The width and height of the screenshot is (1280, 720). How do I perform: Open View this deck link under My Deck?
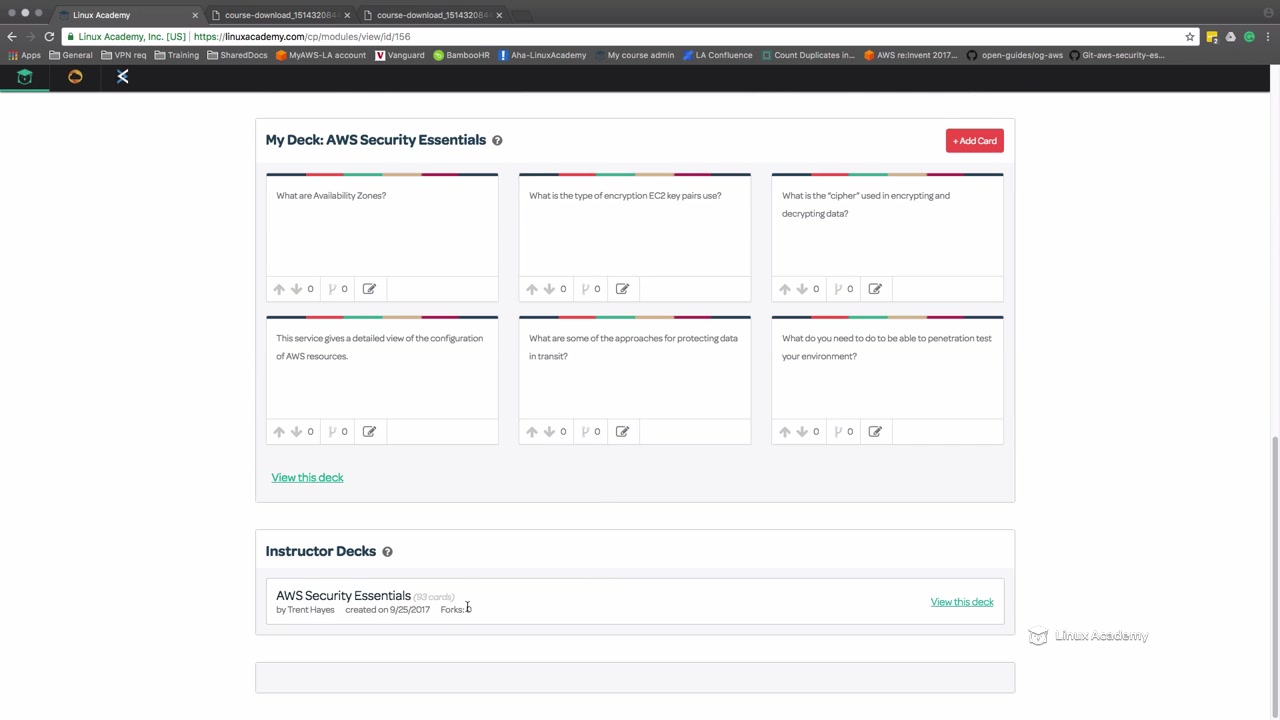click(307, 478)
